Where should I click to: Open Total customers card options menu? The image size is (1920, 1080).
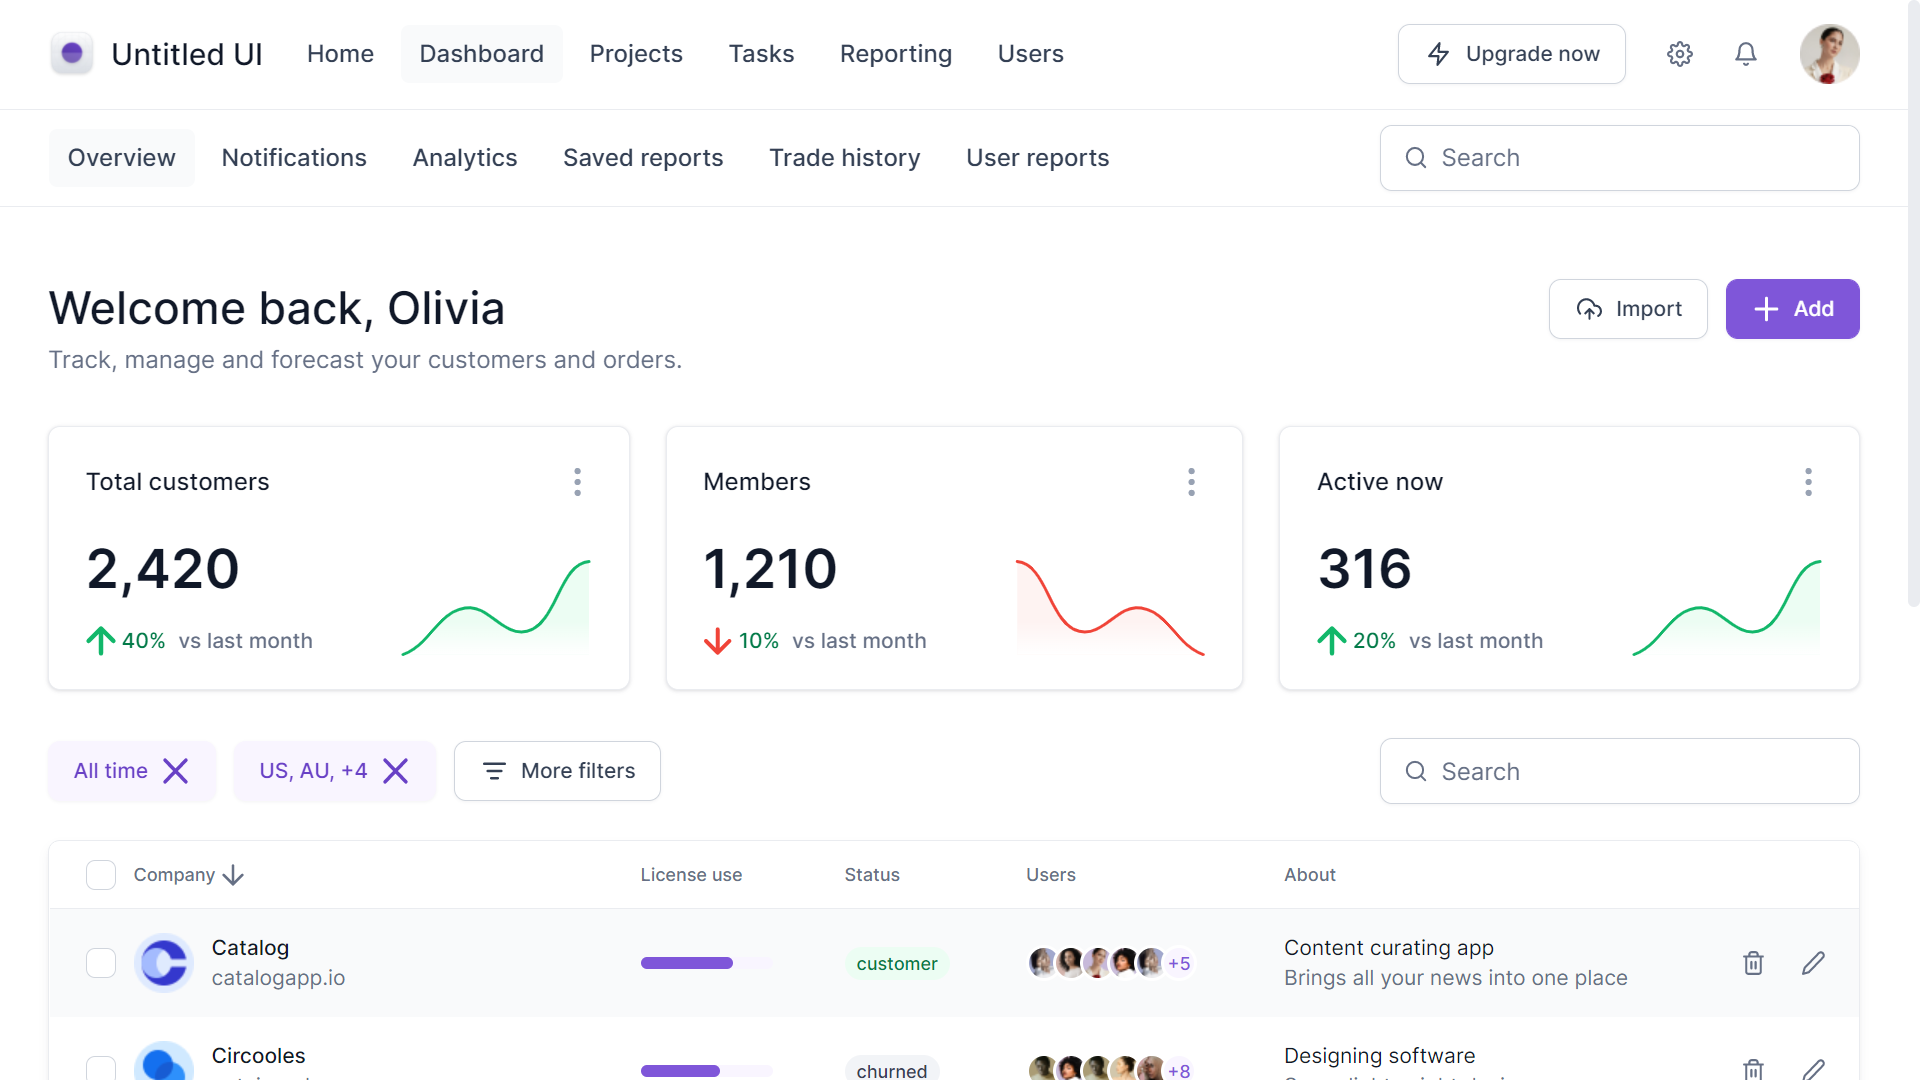pyautogui.click(x=577, y=482)
